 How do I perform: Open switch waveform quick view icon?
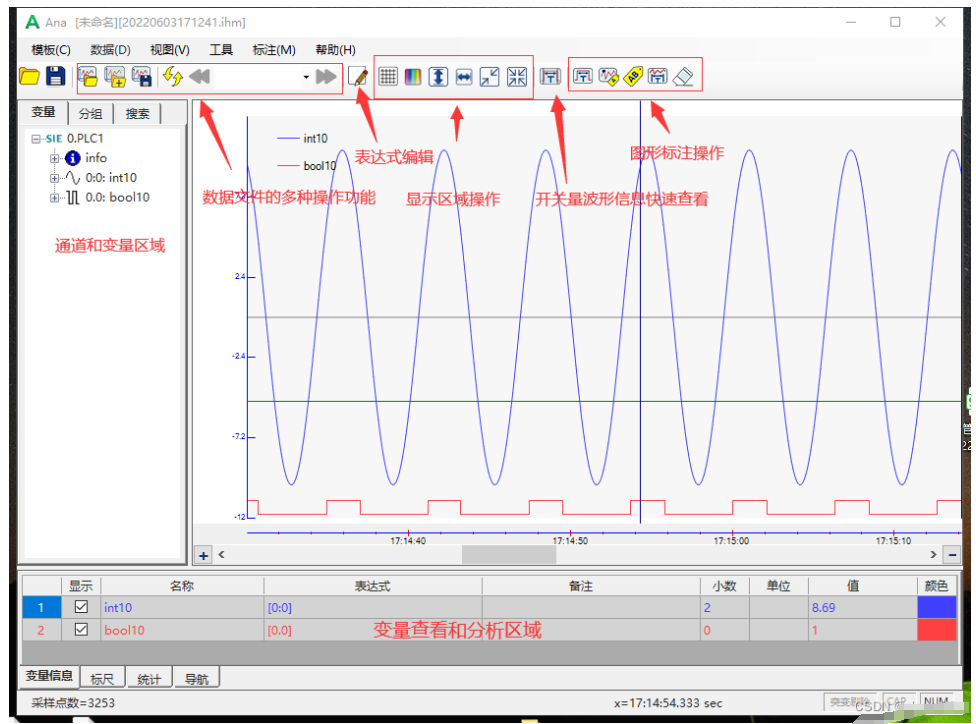click(550, 77)
